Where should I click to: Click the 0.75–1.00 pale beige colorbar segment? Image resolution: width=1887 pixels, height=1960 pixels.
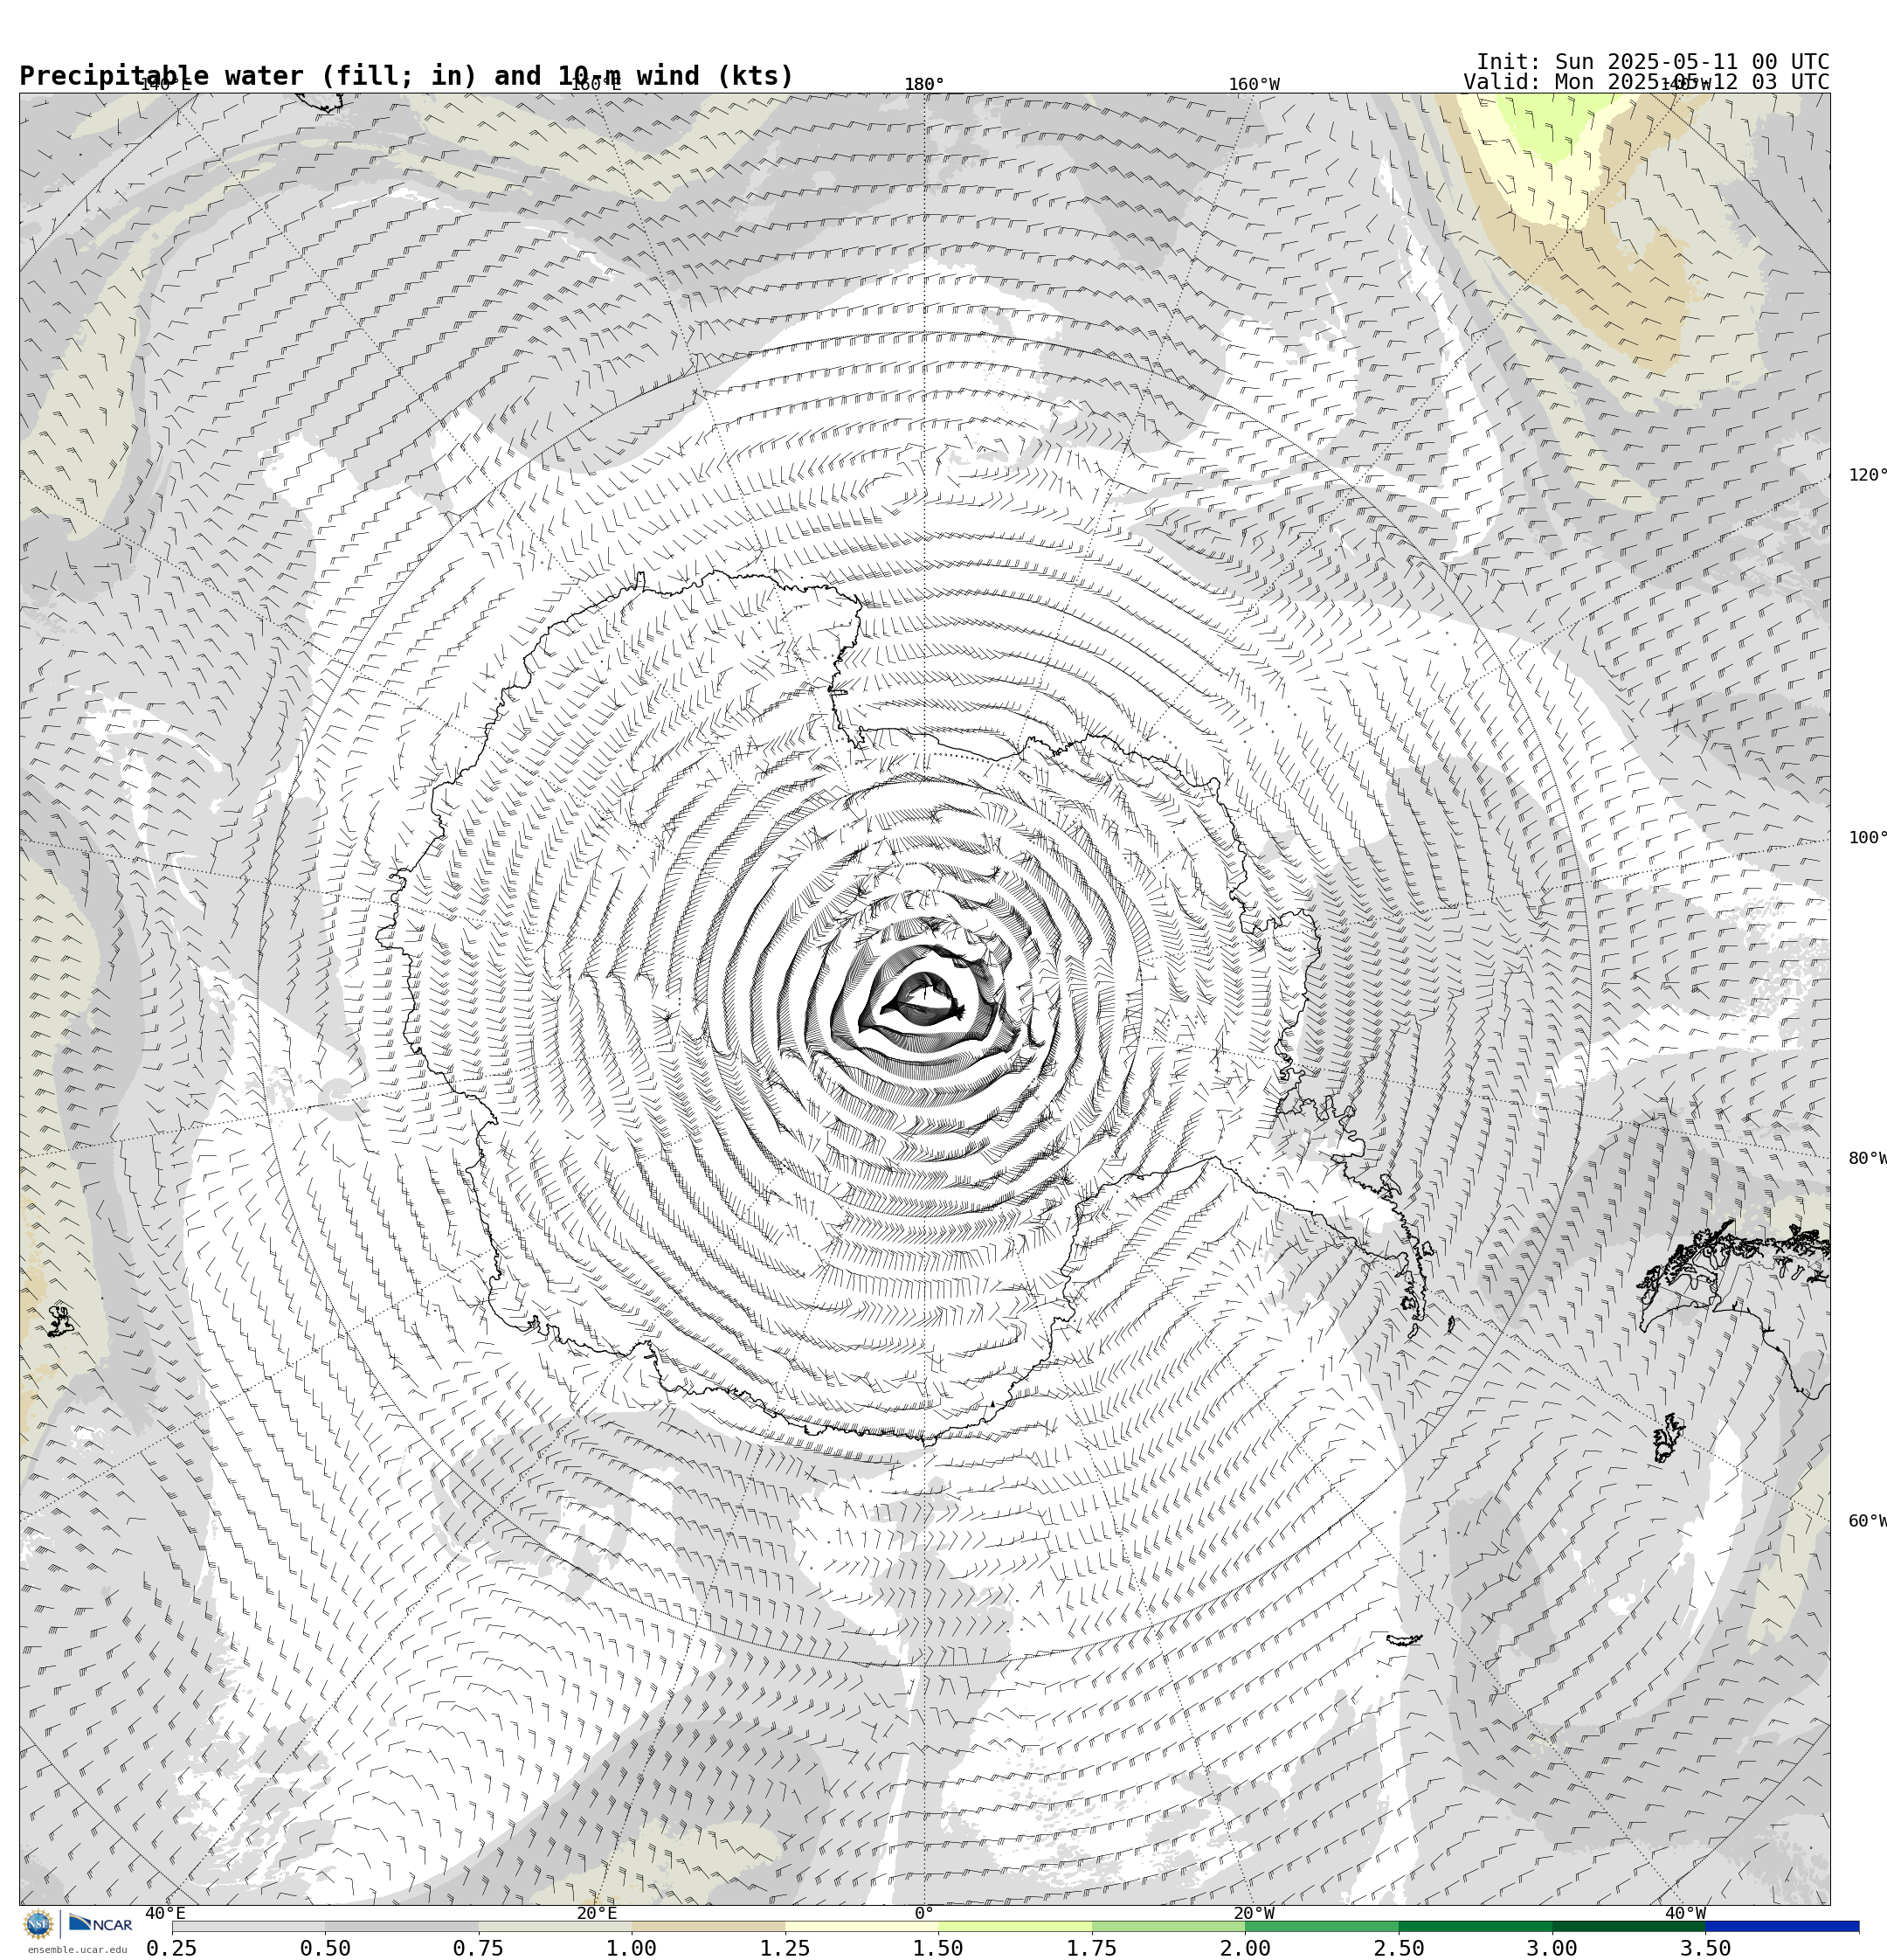point(555,1926)
